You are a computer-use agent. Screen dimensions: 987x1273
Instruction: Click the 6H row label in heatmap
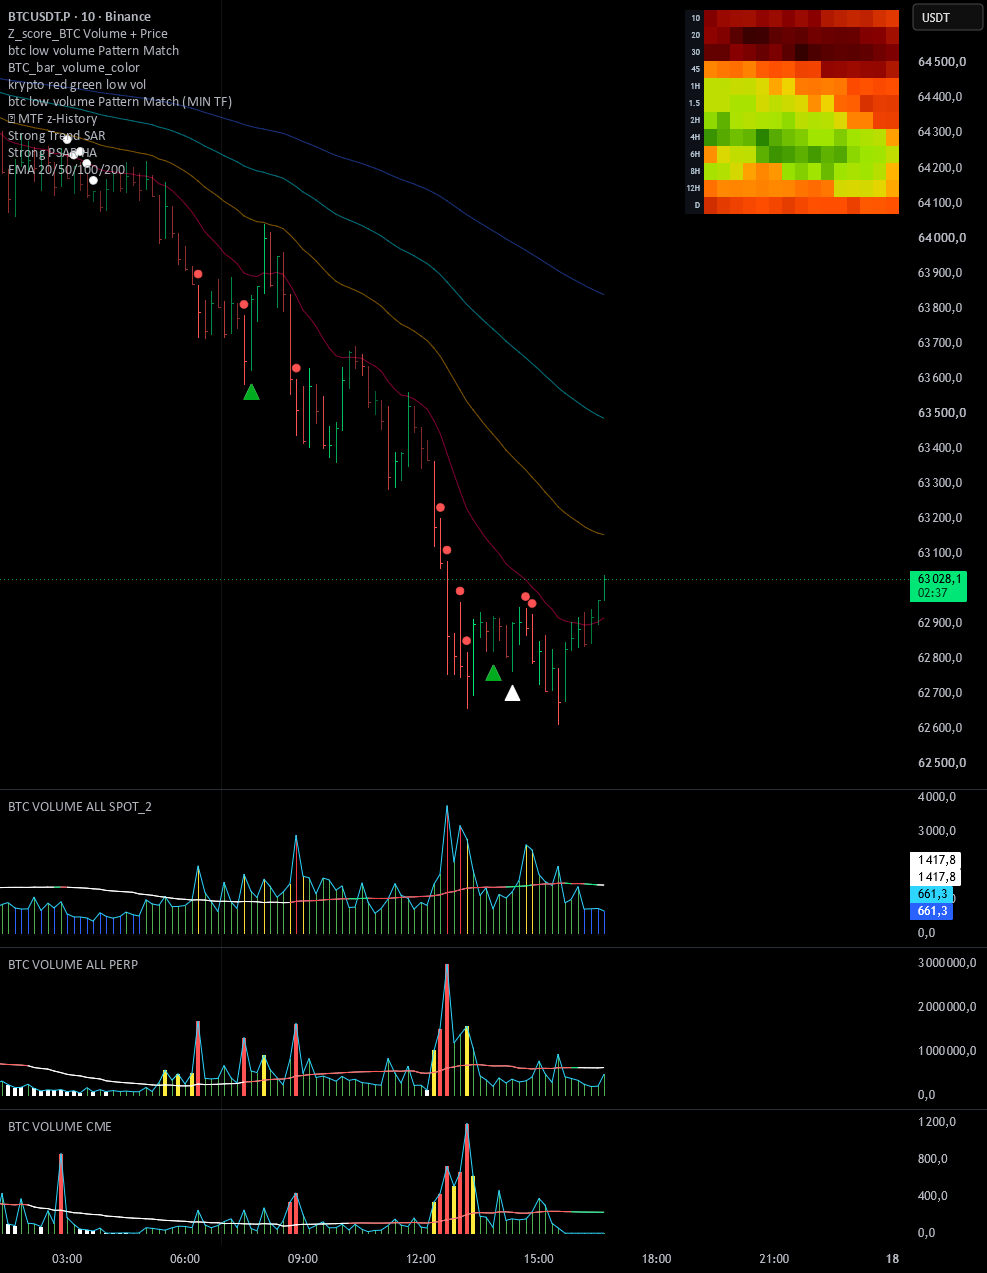695,154
